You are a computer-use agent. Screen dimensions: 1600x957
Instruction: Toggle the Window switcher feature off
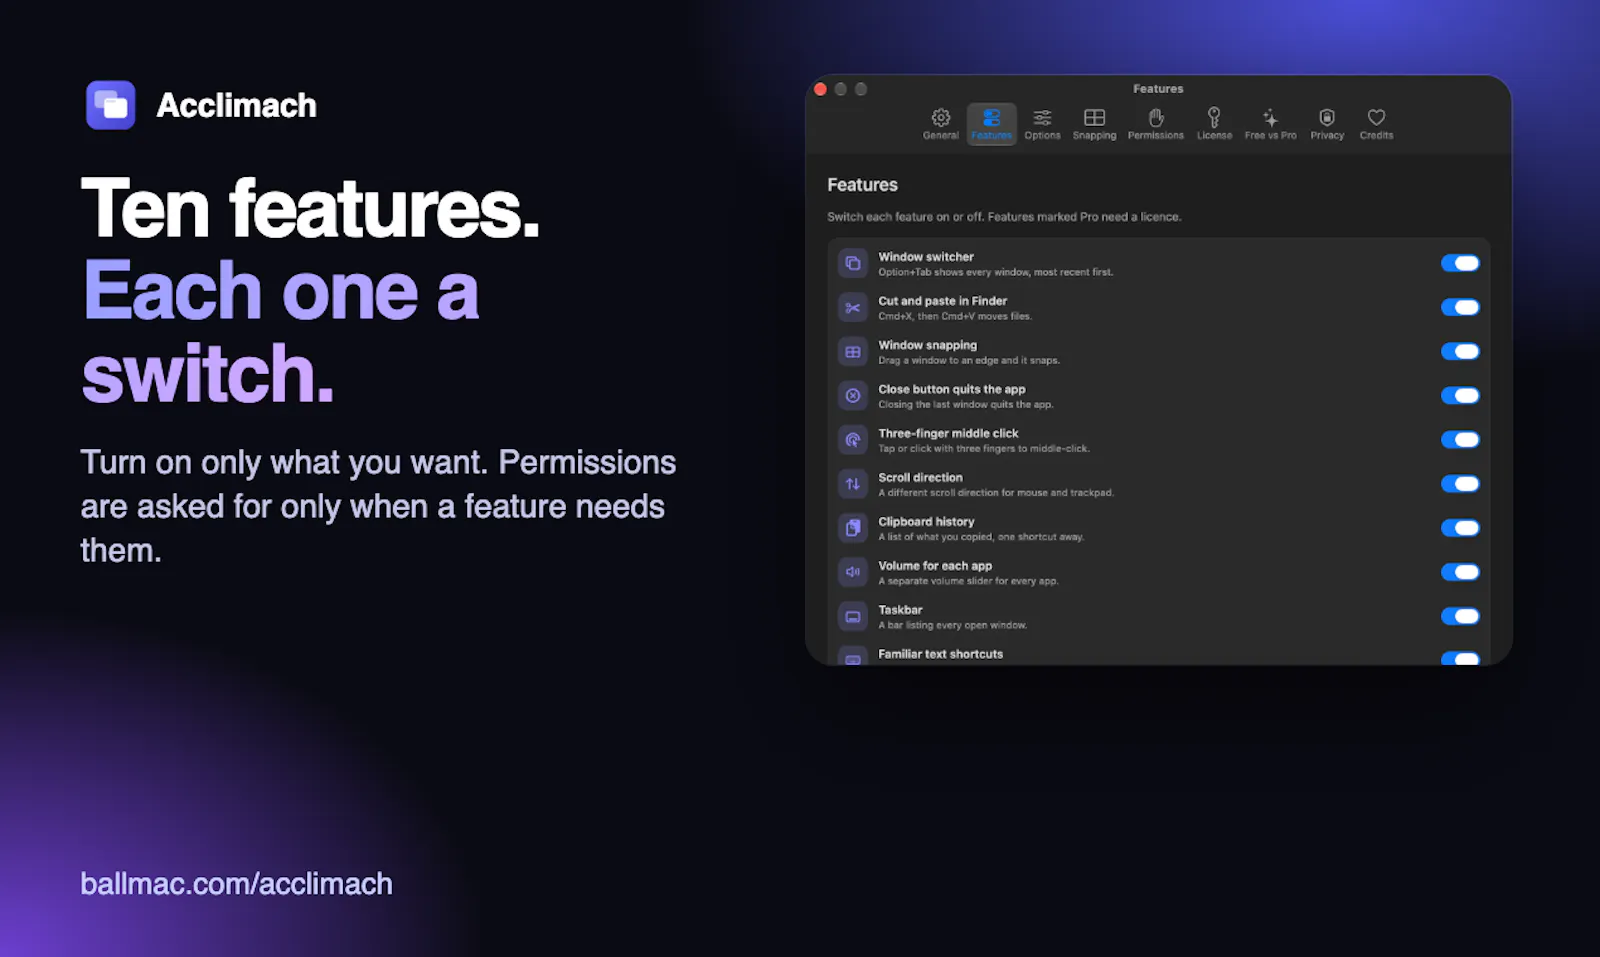1460,263
